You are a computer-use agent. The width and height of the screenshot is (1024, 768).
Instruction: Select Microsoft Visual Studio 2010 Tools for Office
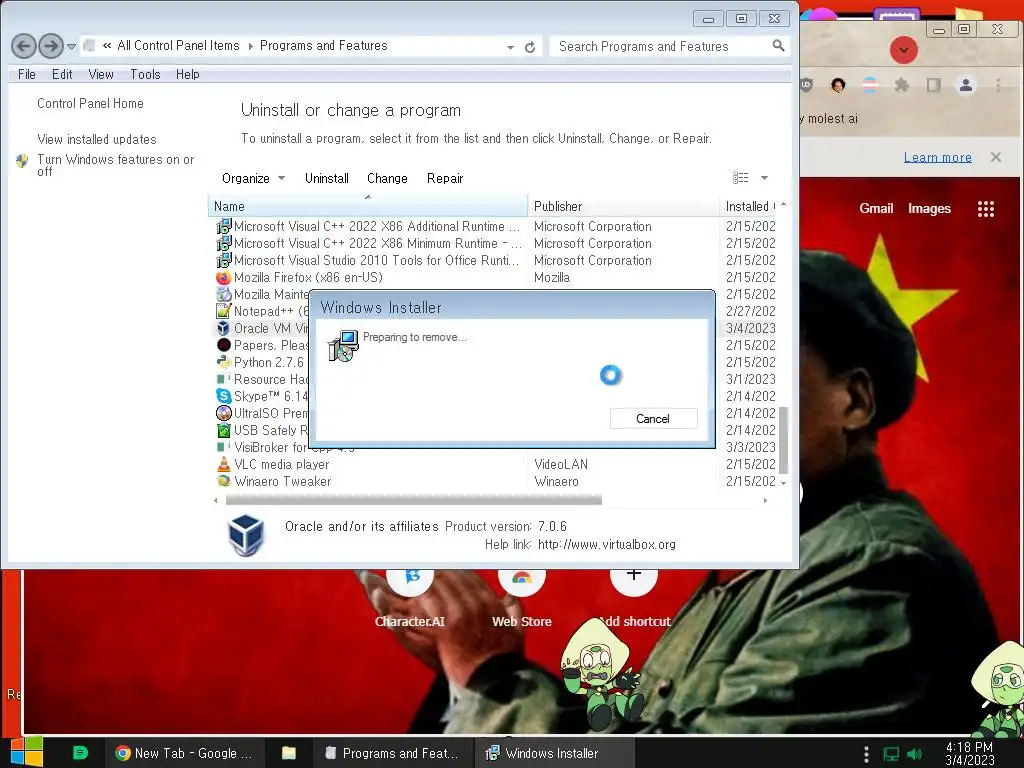(x=376, y=261)
